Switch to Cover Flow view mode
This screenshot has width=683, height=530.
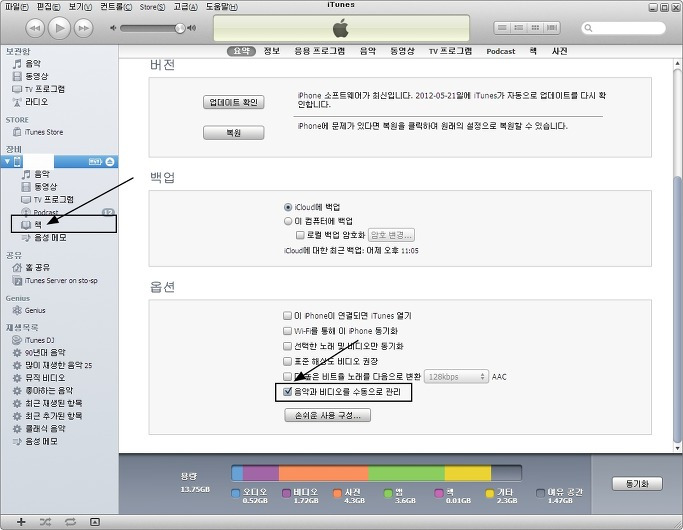(551, 28)
